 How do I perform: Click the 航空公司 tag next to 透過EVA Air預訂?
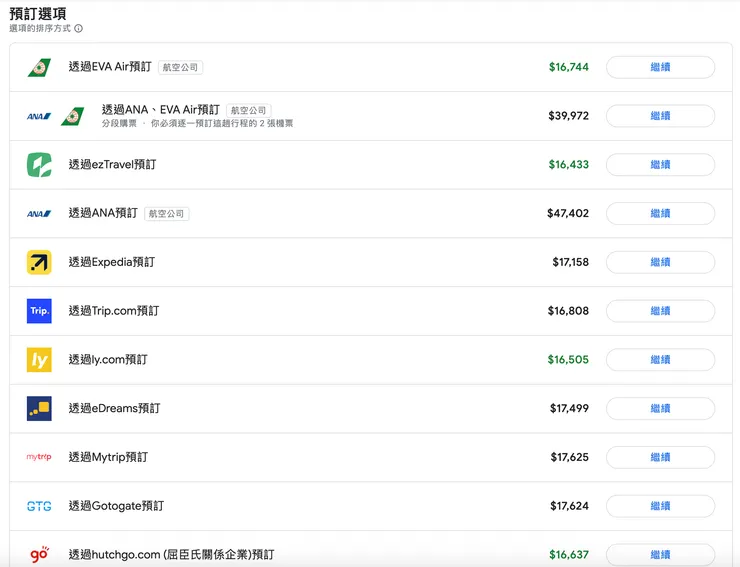pyautogui.click(x=180, y=68)
